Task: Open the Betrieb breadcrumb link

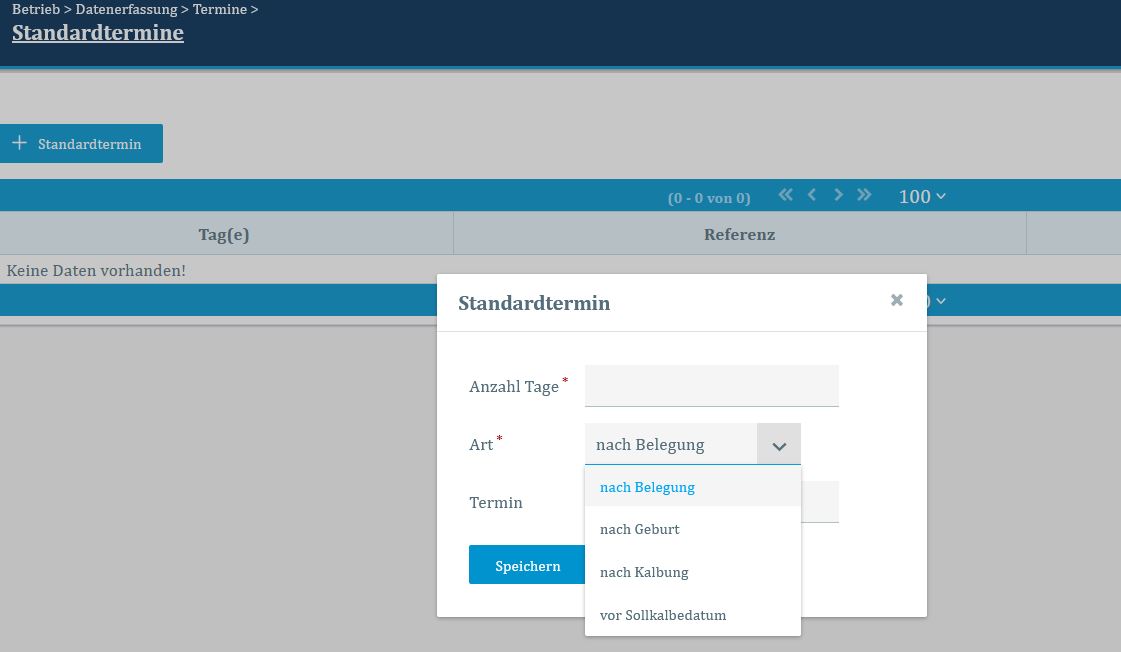Action: [35, 10]
